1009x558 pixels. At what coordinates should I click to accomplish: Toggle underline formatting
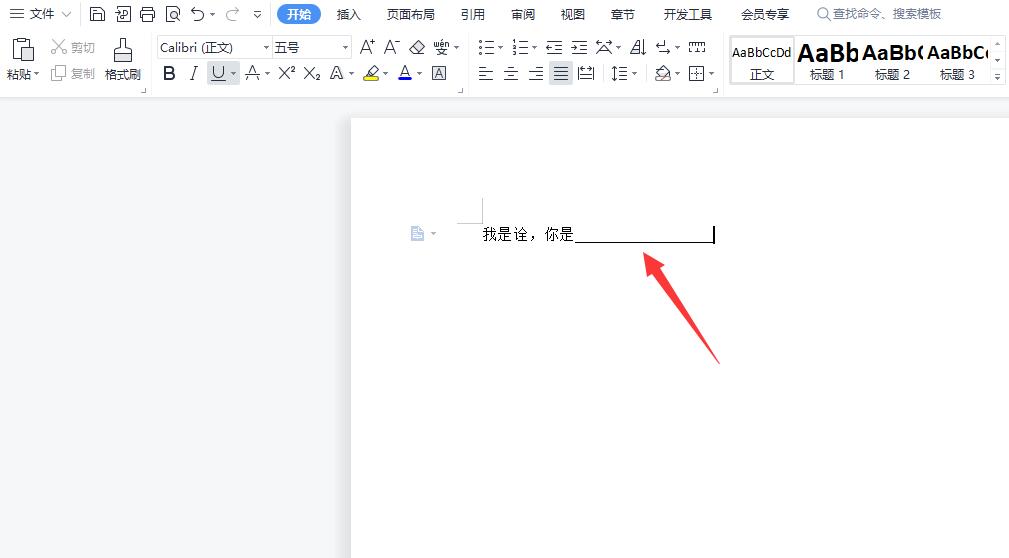(218, 73)
